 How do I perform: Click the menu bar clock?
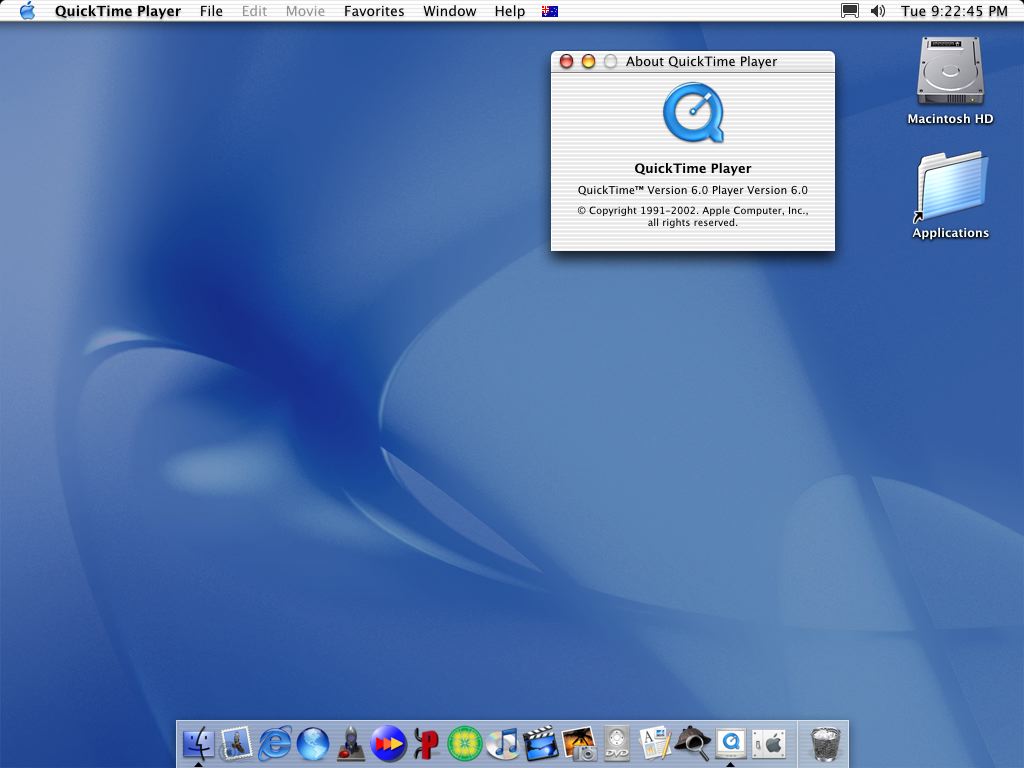click(954, 11)
